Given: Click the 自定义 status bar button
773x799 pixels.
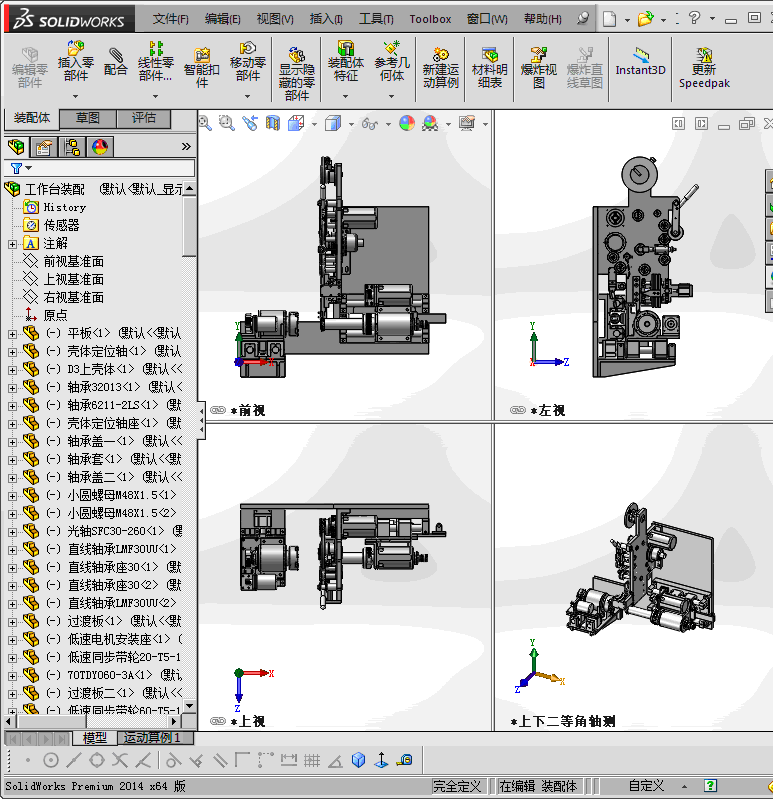Looking at the screenshot, I should pyautogui.click(x=646, y=786).
